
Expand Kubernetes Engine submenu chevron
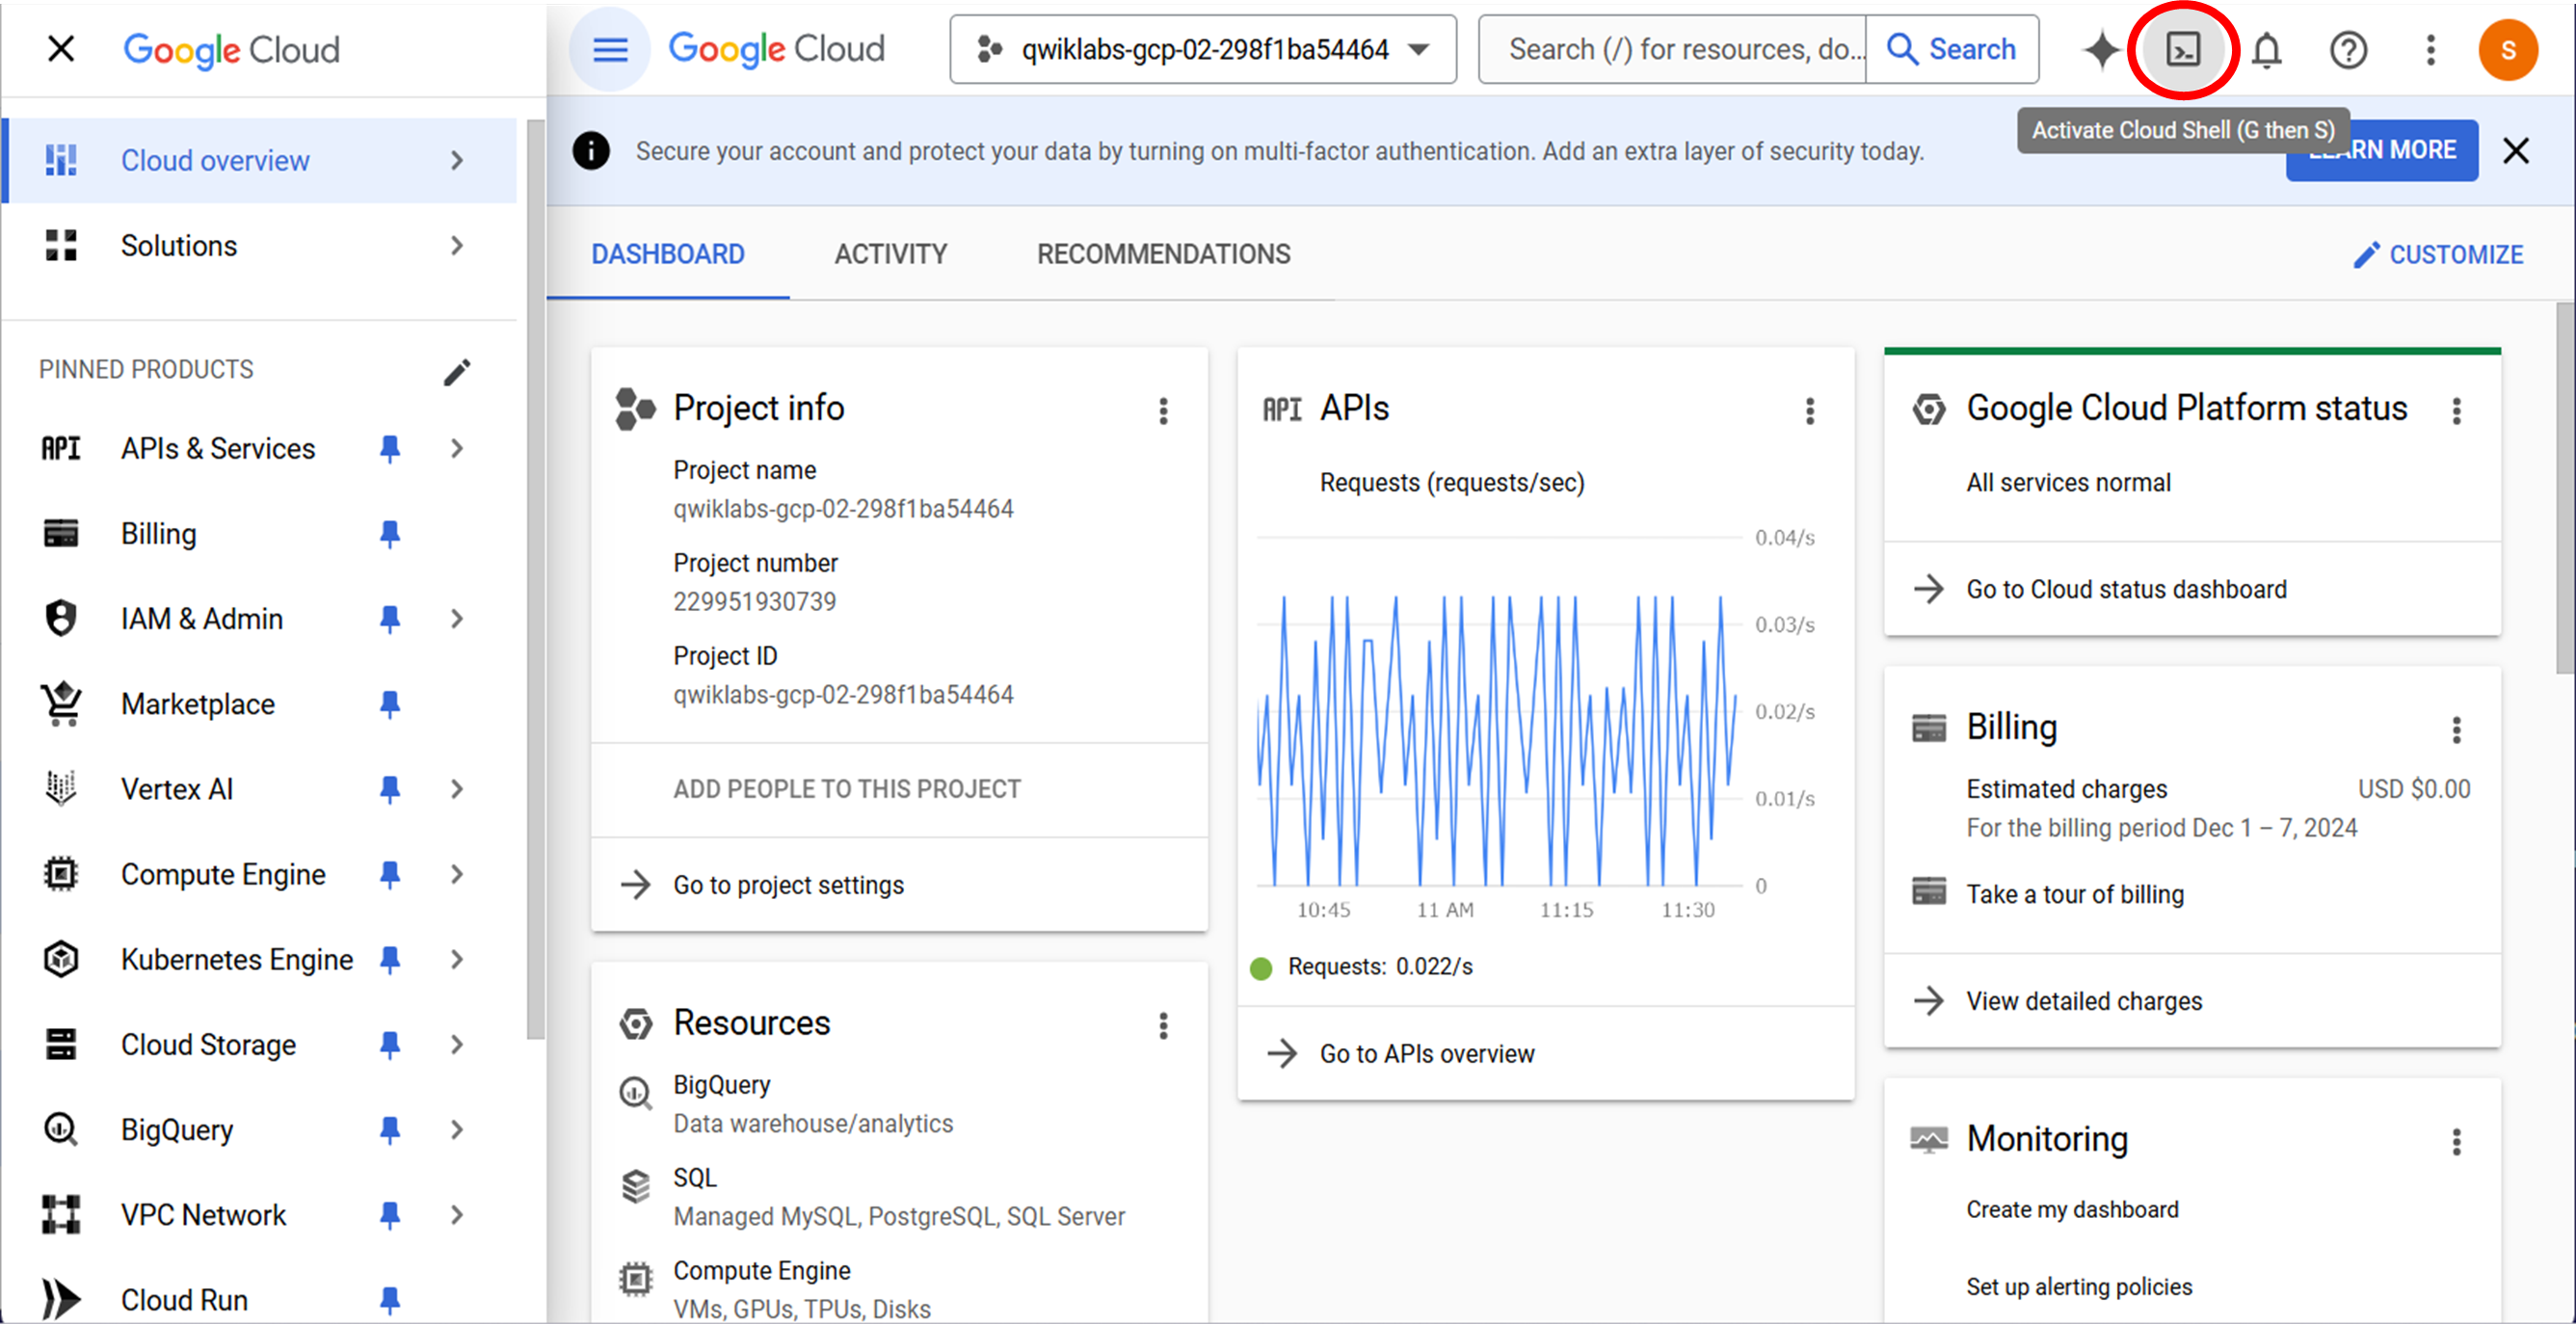(x=457, y=960)
